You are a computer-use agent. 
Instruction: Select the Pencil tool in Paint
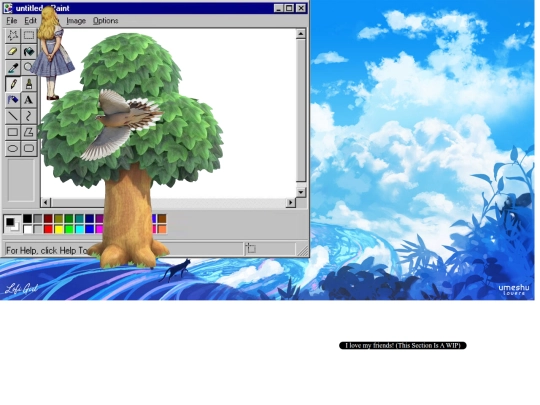(13, 84)
